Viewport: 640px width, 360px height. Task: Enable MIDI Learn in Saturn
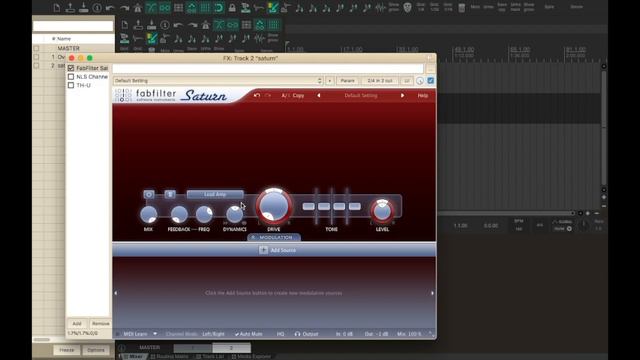[135, 334]
